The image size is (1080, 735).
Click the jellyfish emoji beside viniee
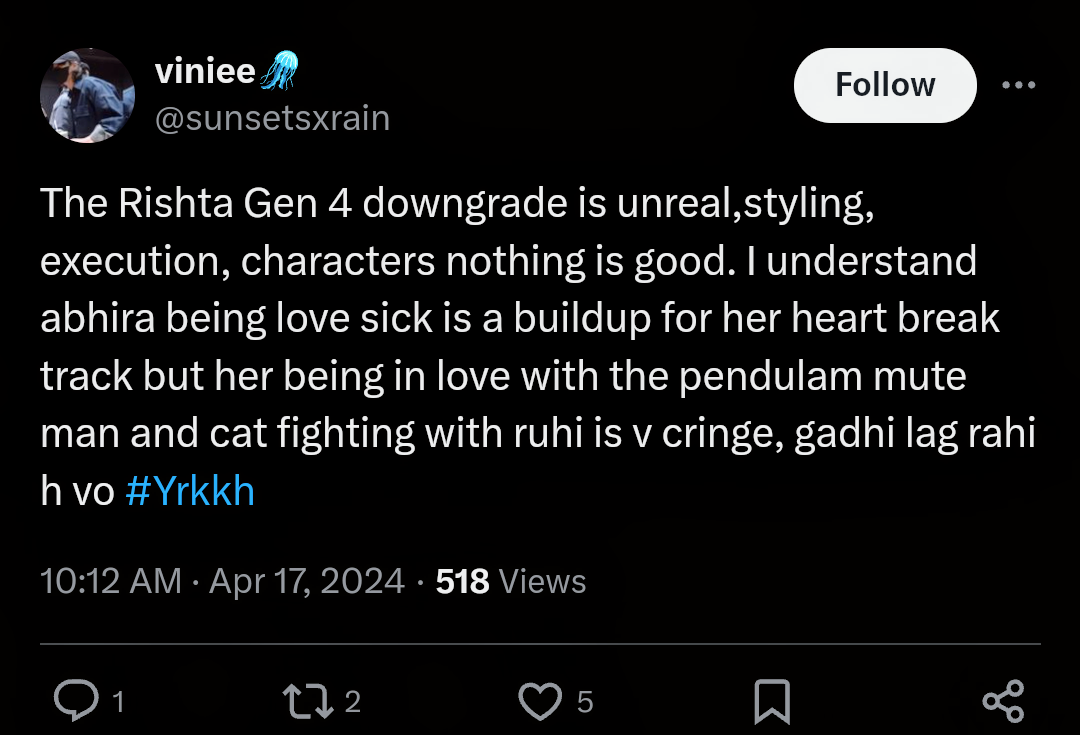click(279, 70)
